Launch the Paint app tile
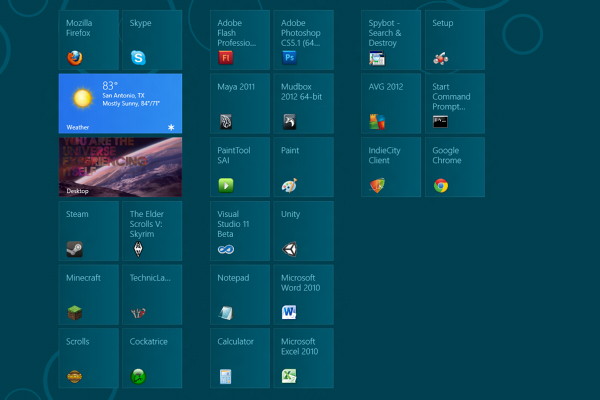600x400 pixels. [304, 167]
